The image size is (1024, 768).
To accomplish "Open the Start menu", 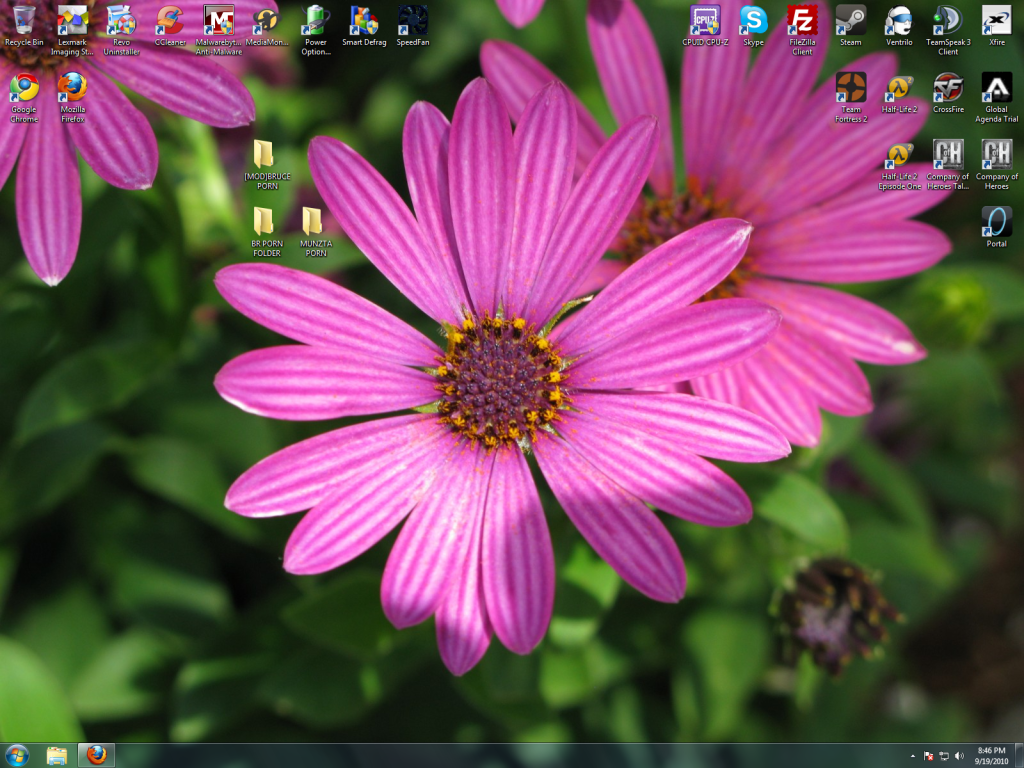I will [x=15, y=756].
